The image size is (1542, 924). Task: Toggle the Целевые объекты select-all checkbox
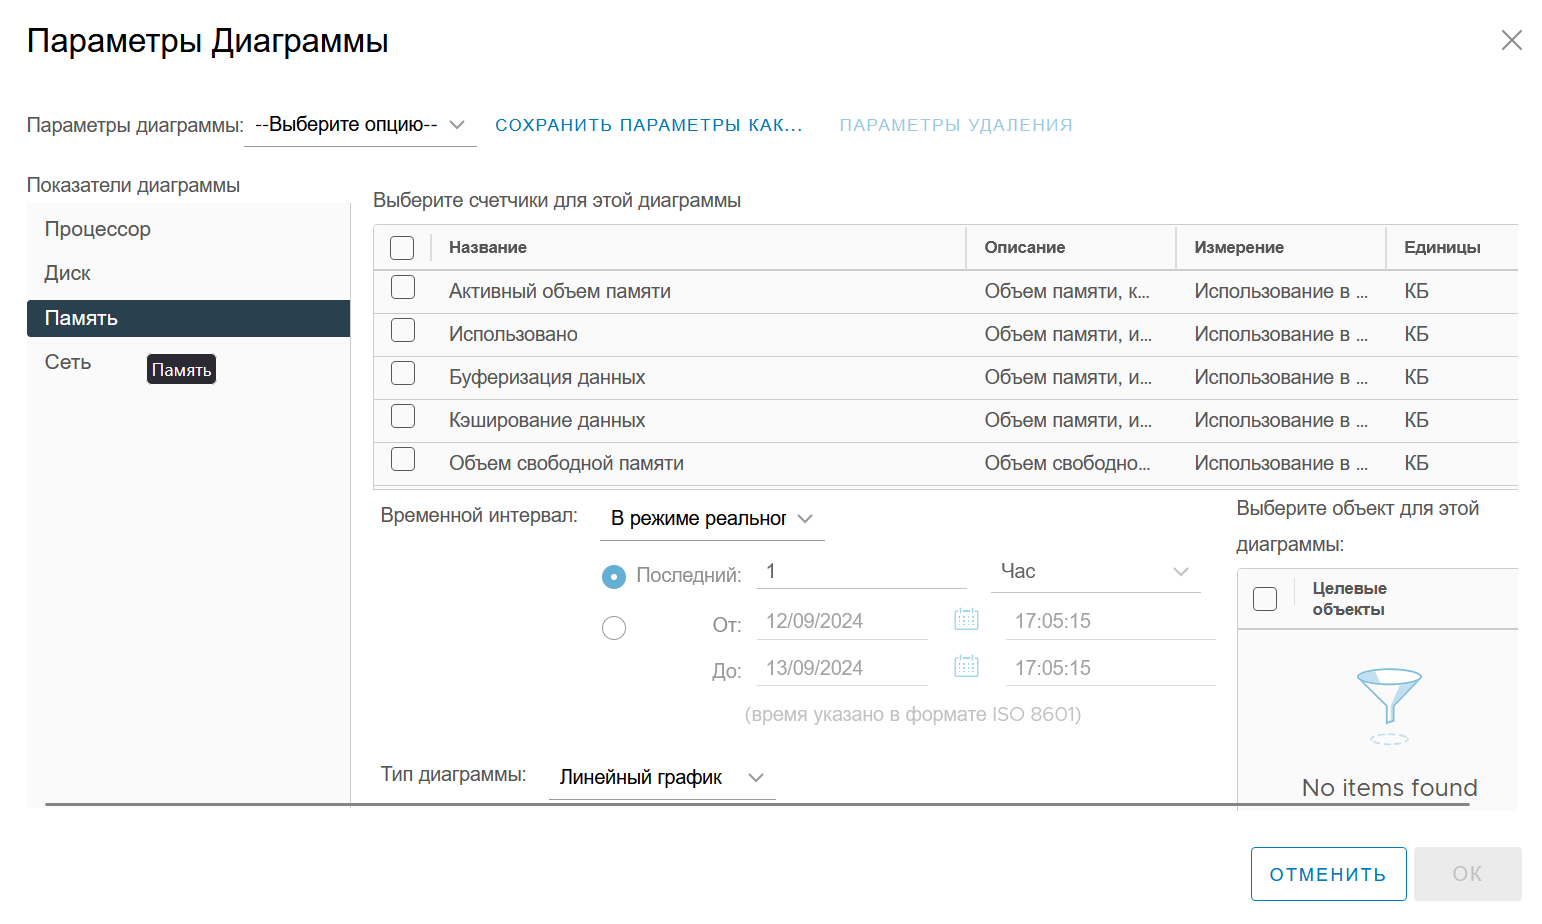[x=1265, y=599]
